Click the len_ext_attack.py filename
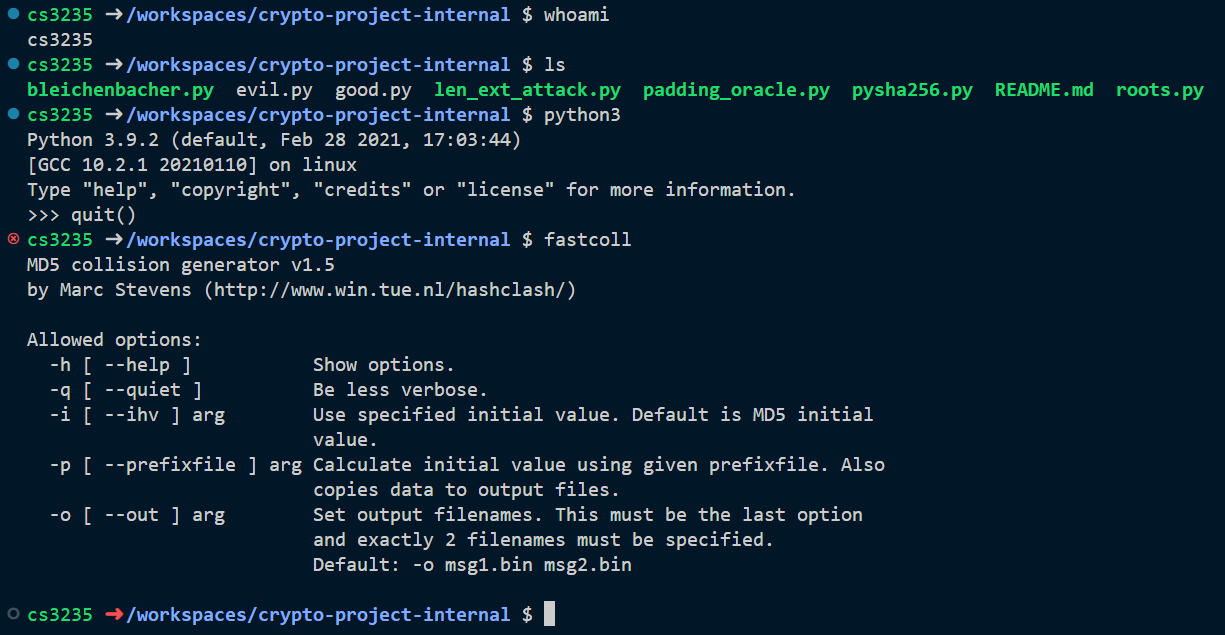 (x=527, y=90)
